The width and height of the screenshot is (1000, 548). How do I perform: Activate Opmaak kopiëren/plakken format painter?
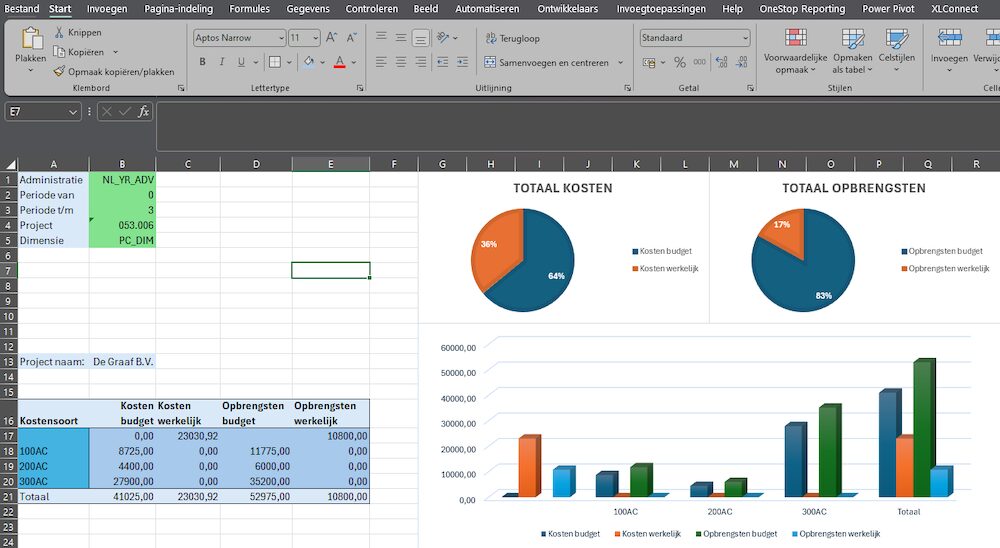tap(114, 71)
